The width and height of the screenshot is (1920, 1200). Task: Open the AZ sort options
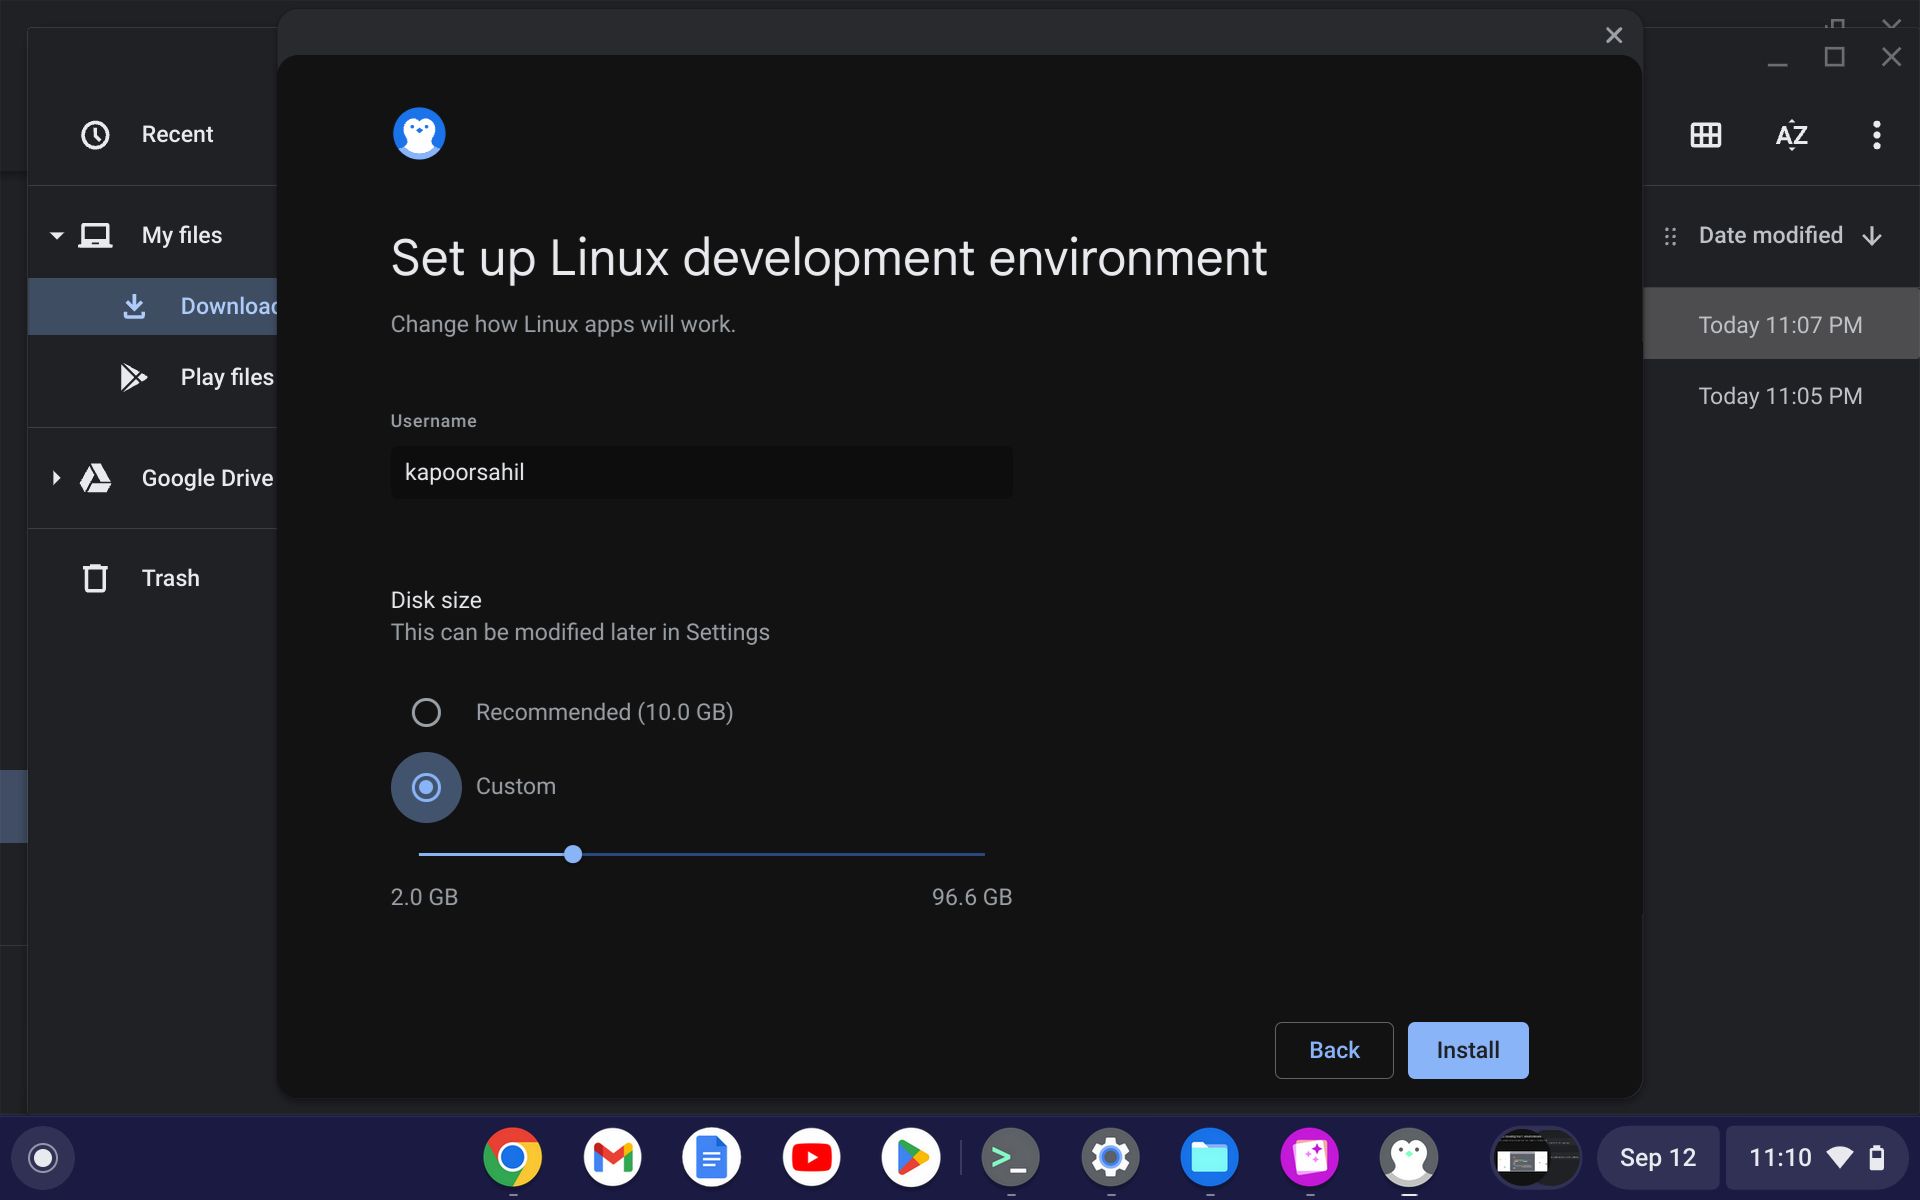tap(1791, 135)
